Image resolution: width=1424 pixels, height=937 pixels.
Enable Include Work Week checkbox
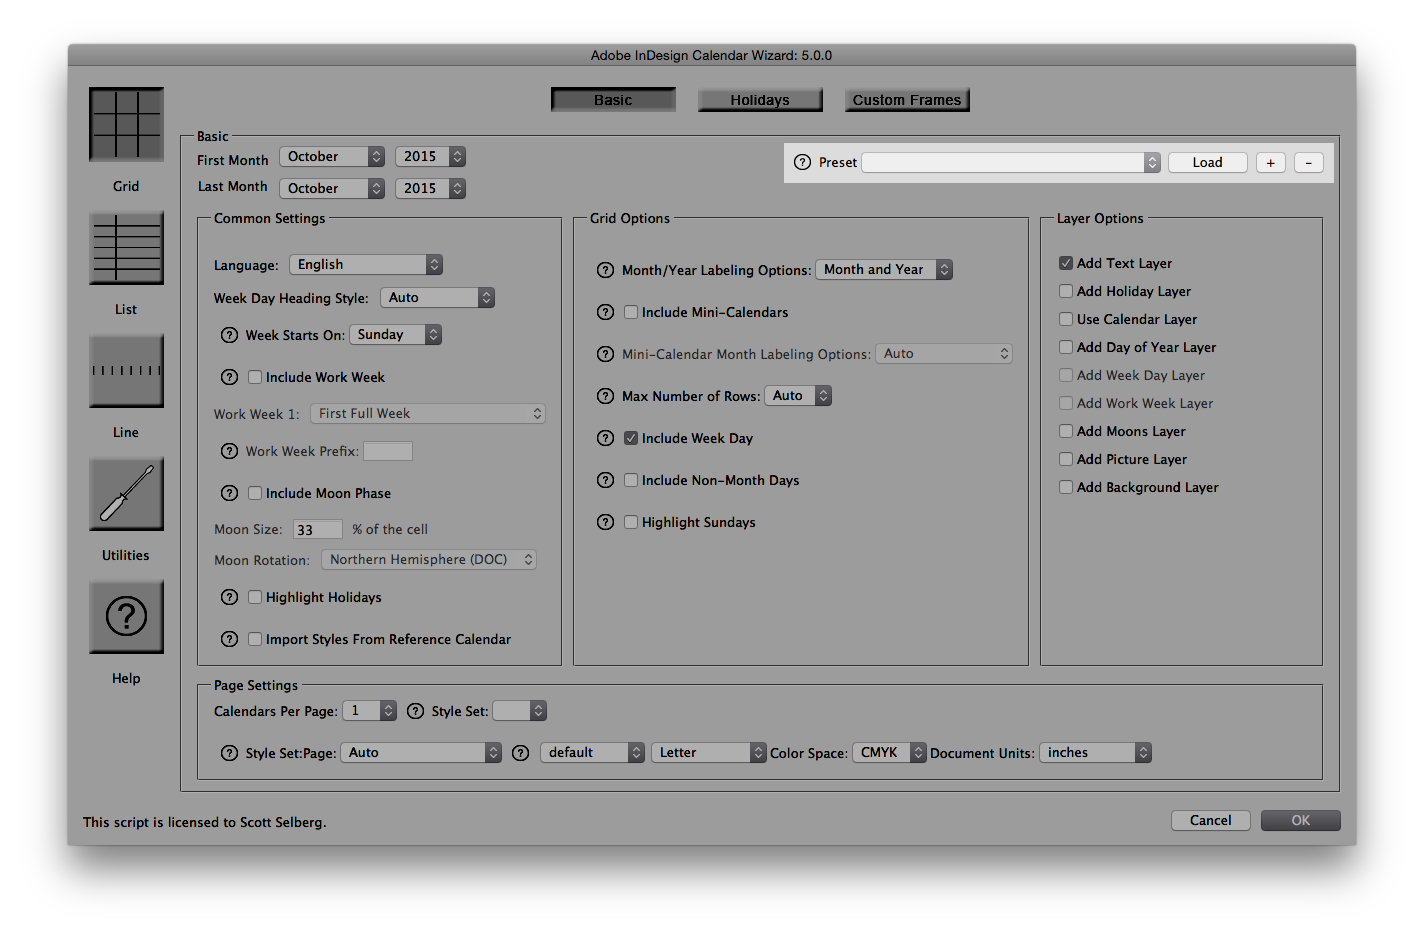(255, 377)
